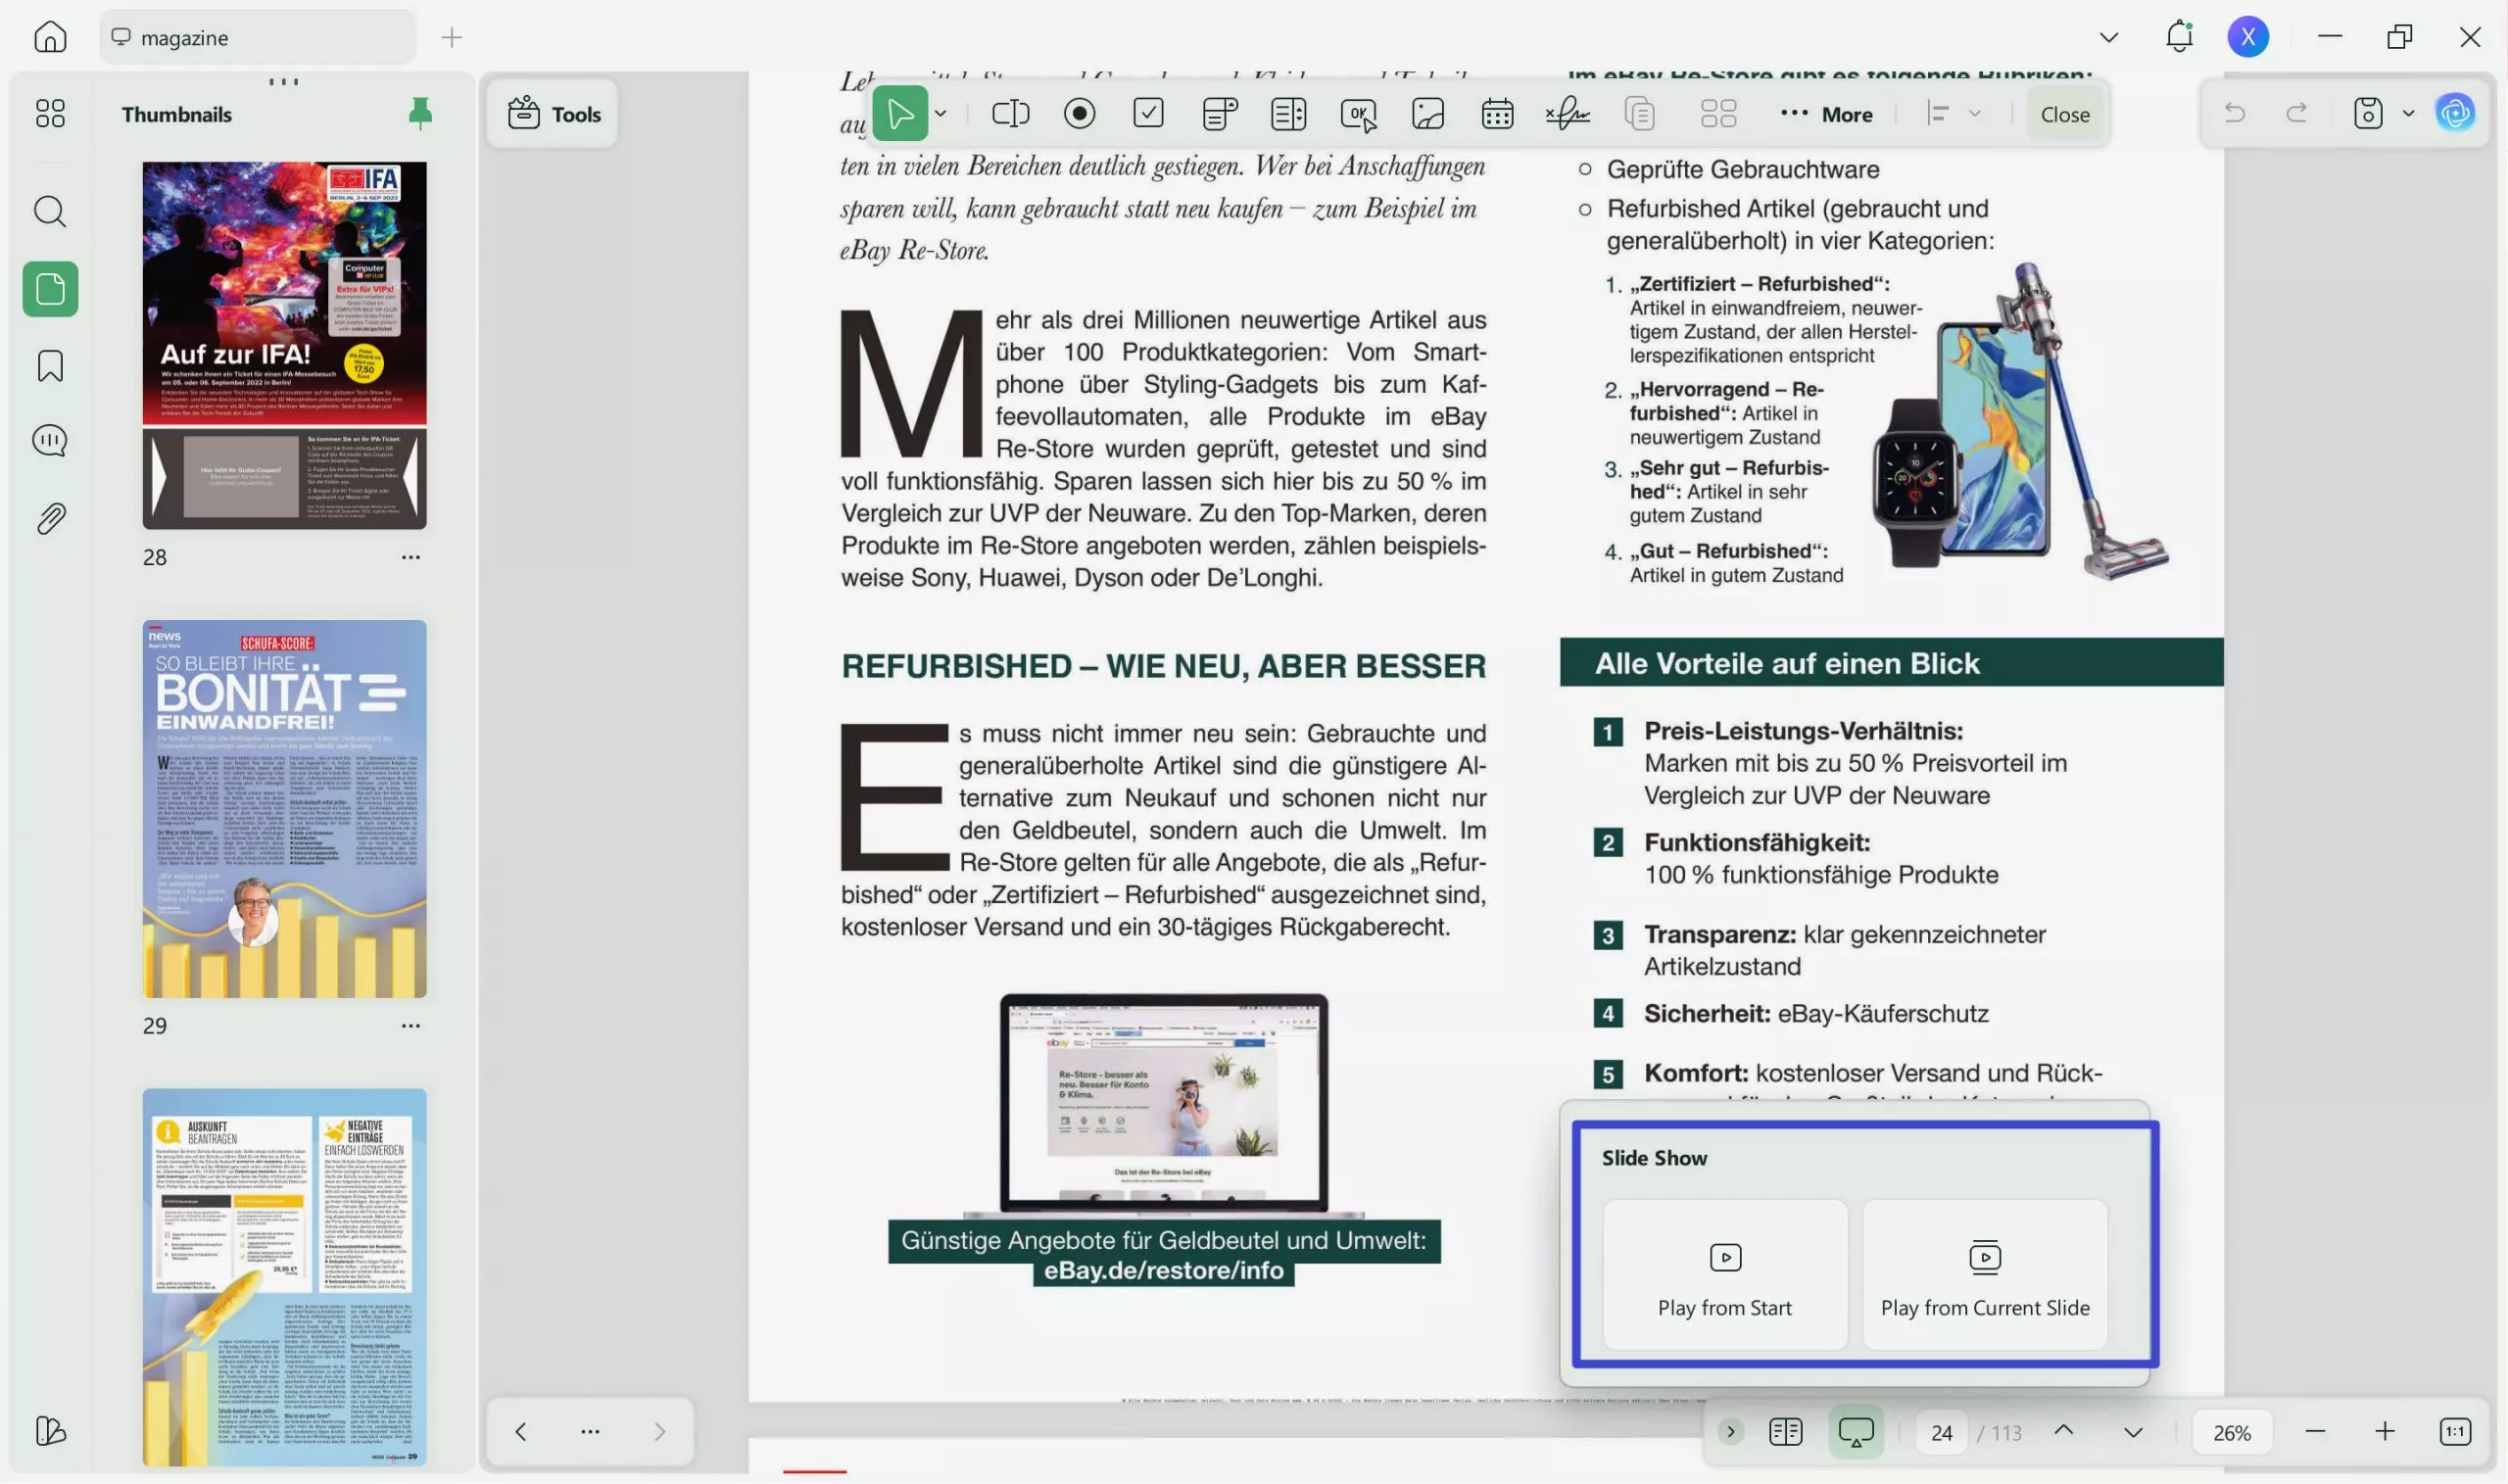Expand the select tool dropdown arrow
Image resolution: width=2508 pixels, height=1484 pixels.
940,113
